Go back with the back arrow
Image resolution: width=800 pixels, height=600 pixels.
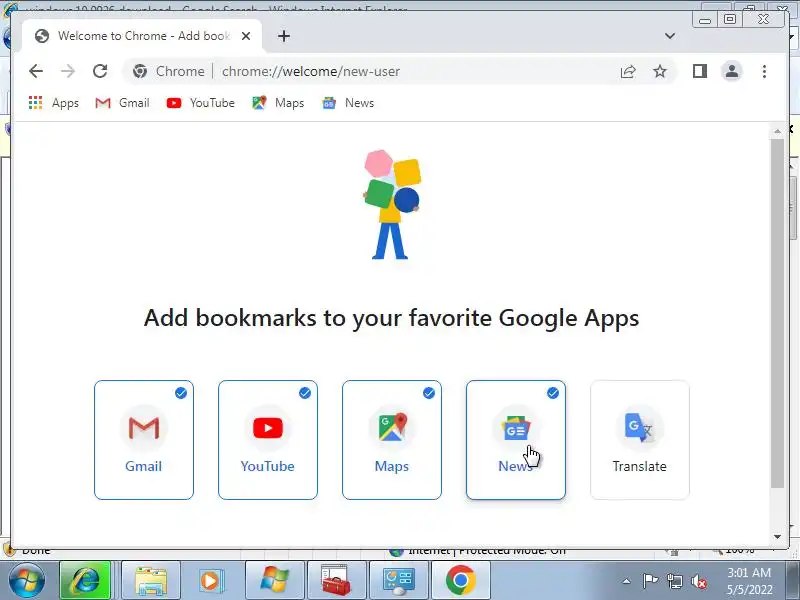[36, 71]
